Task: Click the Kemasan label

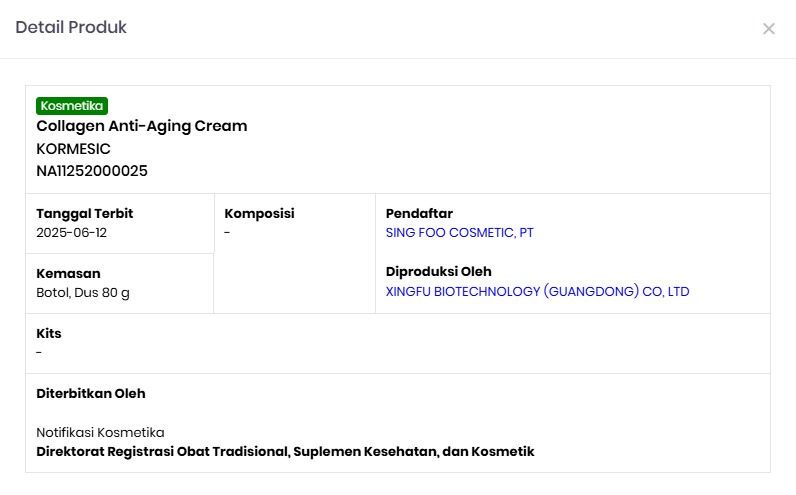Action: [x=68, y=273]
